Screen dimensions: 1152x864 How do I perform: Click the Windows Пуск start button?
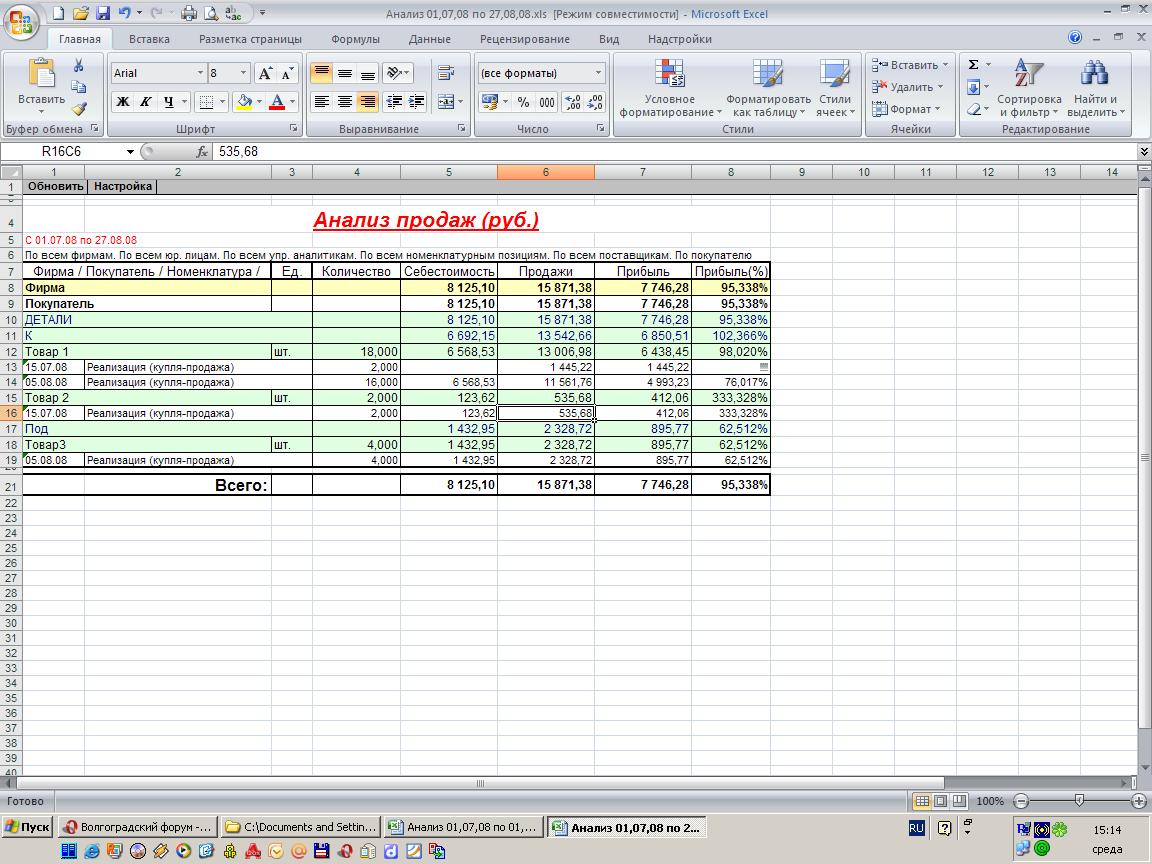27,827
